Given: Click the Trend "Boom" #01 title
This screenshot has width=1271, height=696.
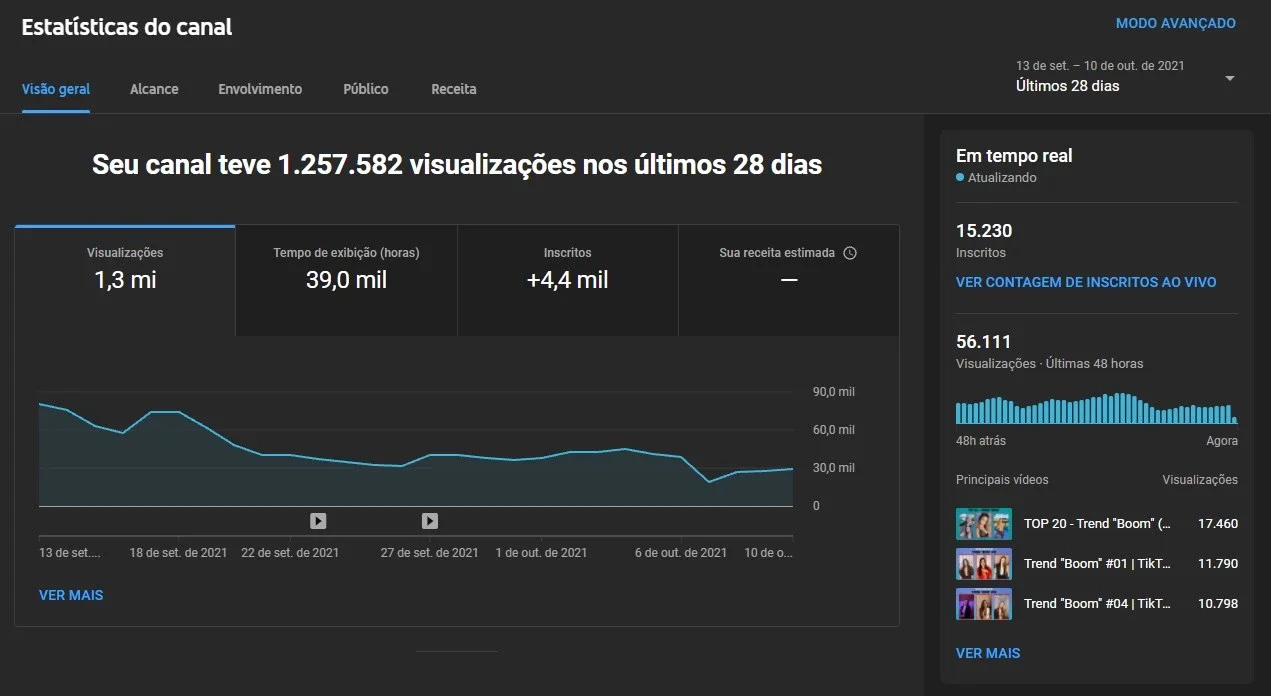Looking at the screenshot, I should [x=1097, y=563].
